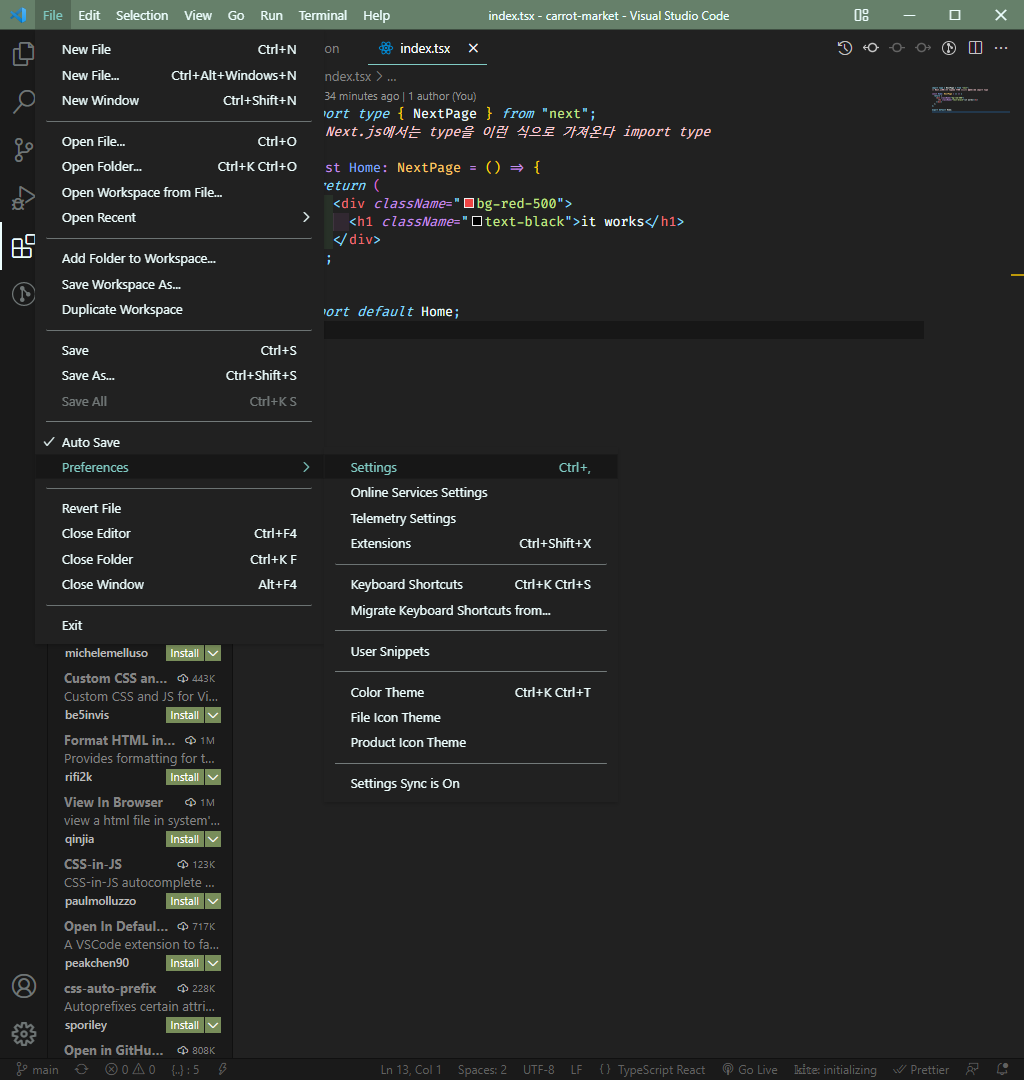Open the Explorer view in activity bar
The height and width of the screenshot is (1080, 1024).
23,54
